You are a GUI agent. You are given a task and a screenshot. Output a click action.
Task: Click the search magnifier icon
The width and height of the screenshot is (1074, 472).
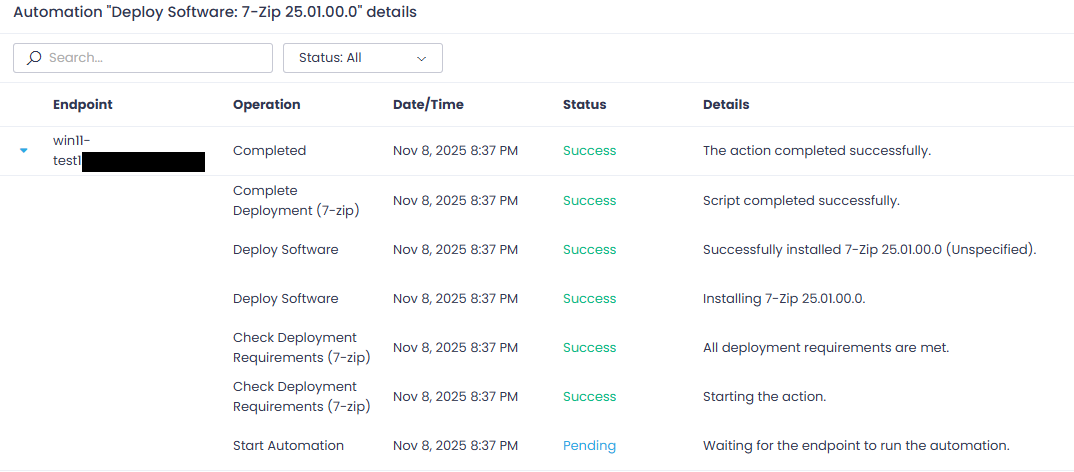pos(34,58)
